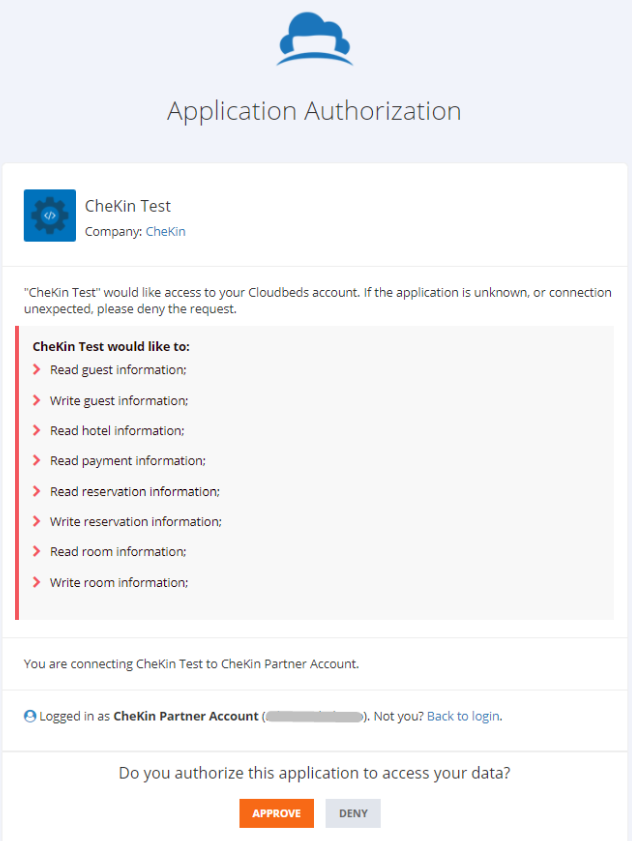This screenshot has height=841, width=632.
Task: Follow the Back to login link
Action: pyautogui.click(x=464, y=716)
